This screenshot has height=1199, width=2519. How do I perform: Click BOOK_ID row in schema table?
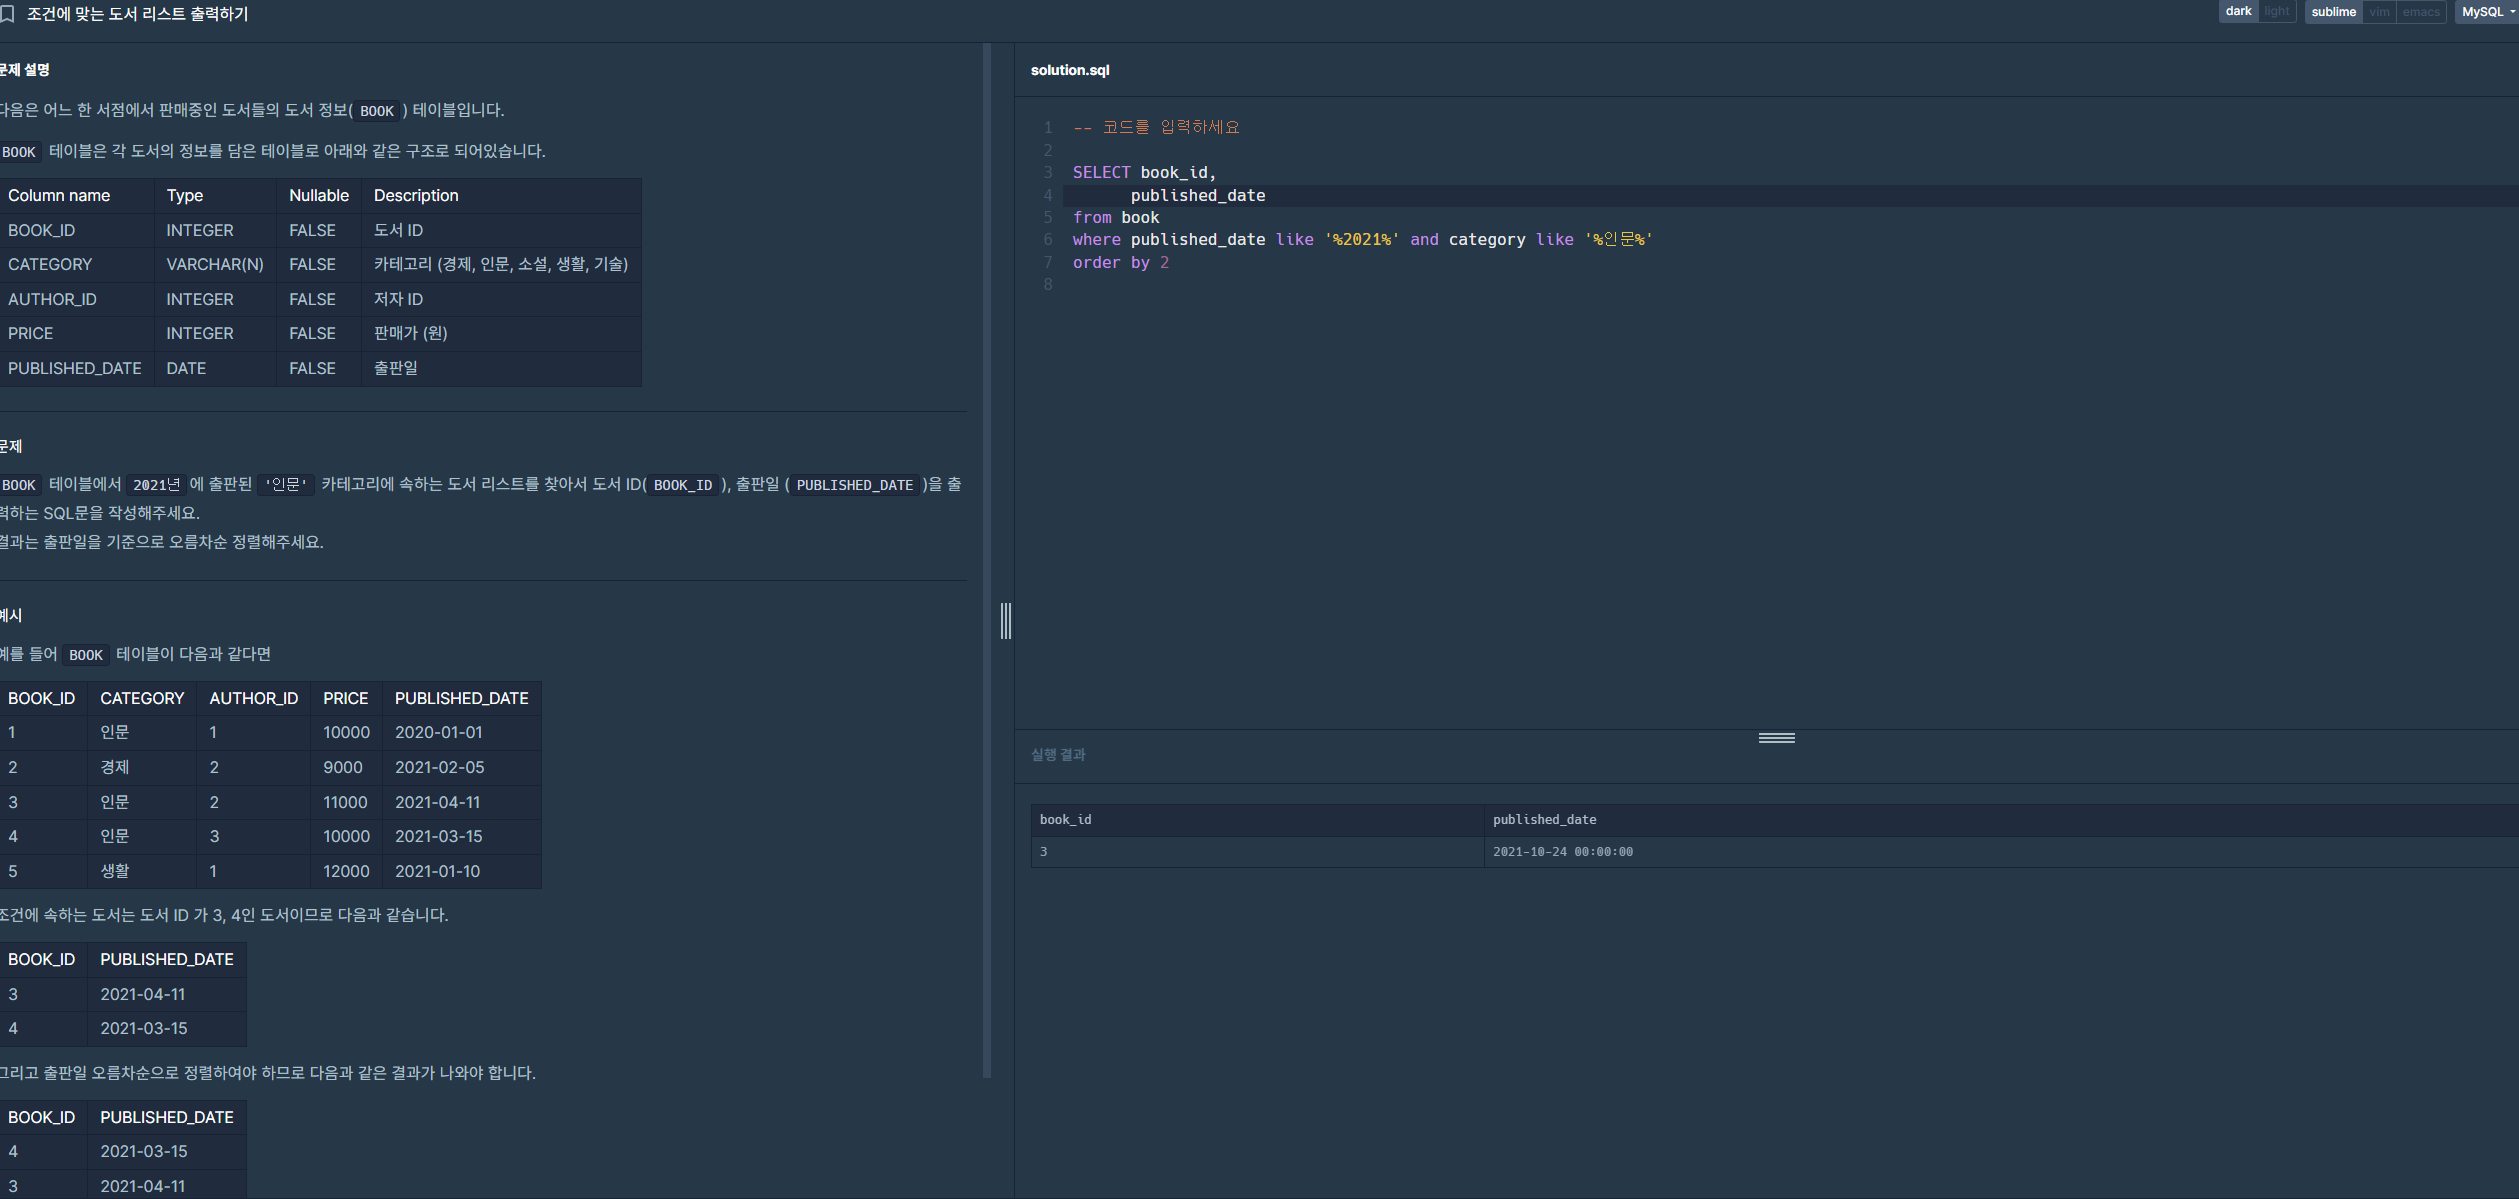pos(320,231)
